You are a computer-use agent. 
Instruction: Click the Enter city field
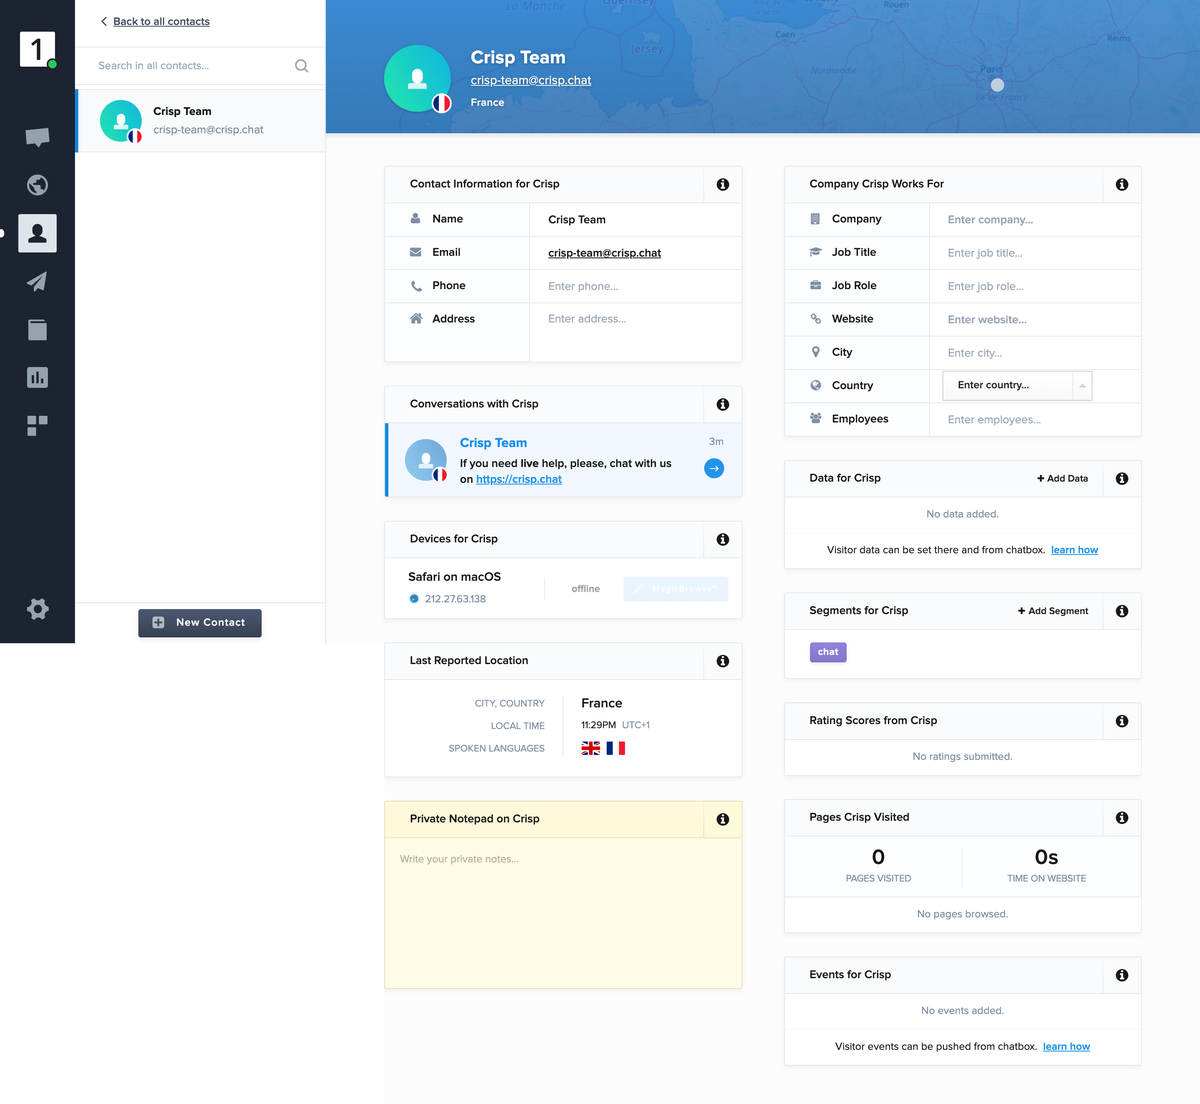tap(1036, 353)
